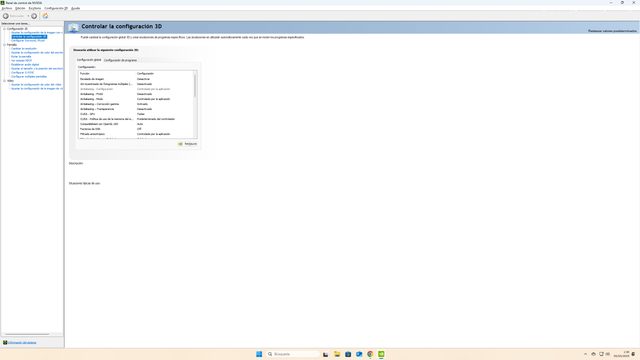
Task: Select the Factores de DSR row
Action: [x=137, y=129]
